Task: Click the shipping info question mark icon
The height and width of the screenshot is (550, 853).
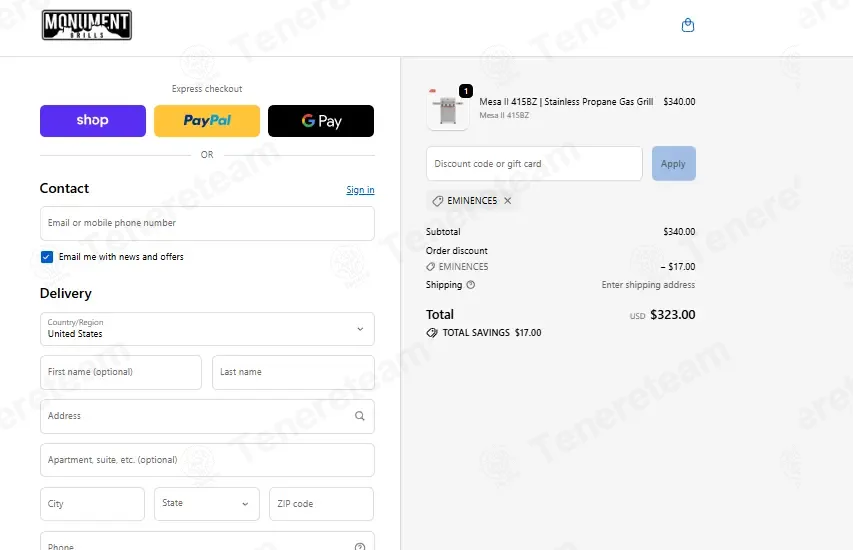Action: (x=471, y=285)
